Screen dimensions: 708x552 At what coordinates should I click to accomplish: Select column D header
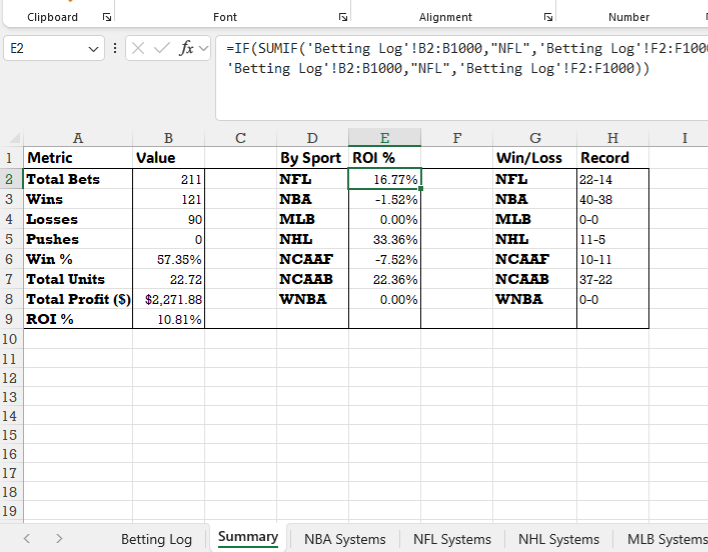click(x=312, y=138)
